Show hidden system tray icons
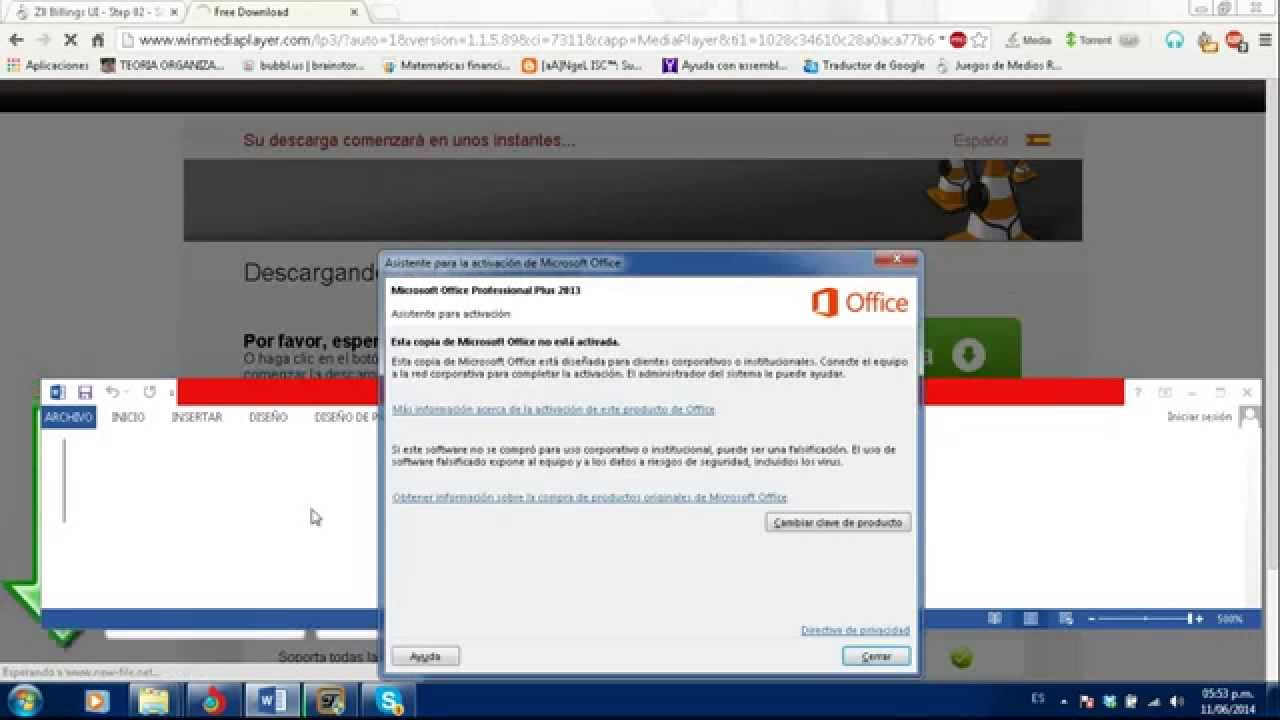 coord(1063,701)
